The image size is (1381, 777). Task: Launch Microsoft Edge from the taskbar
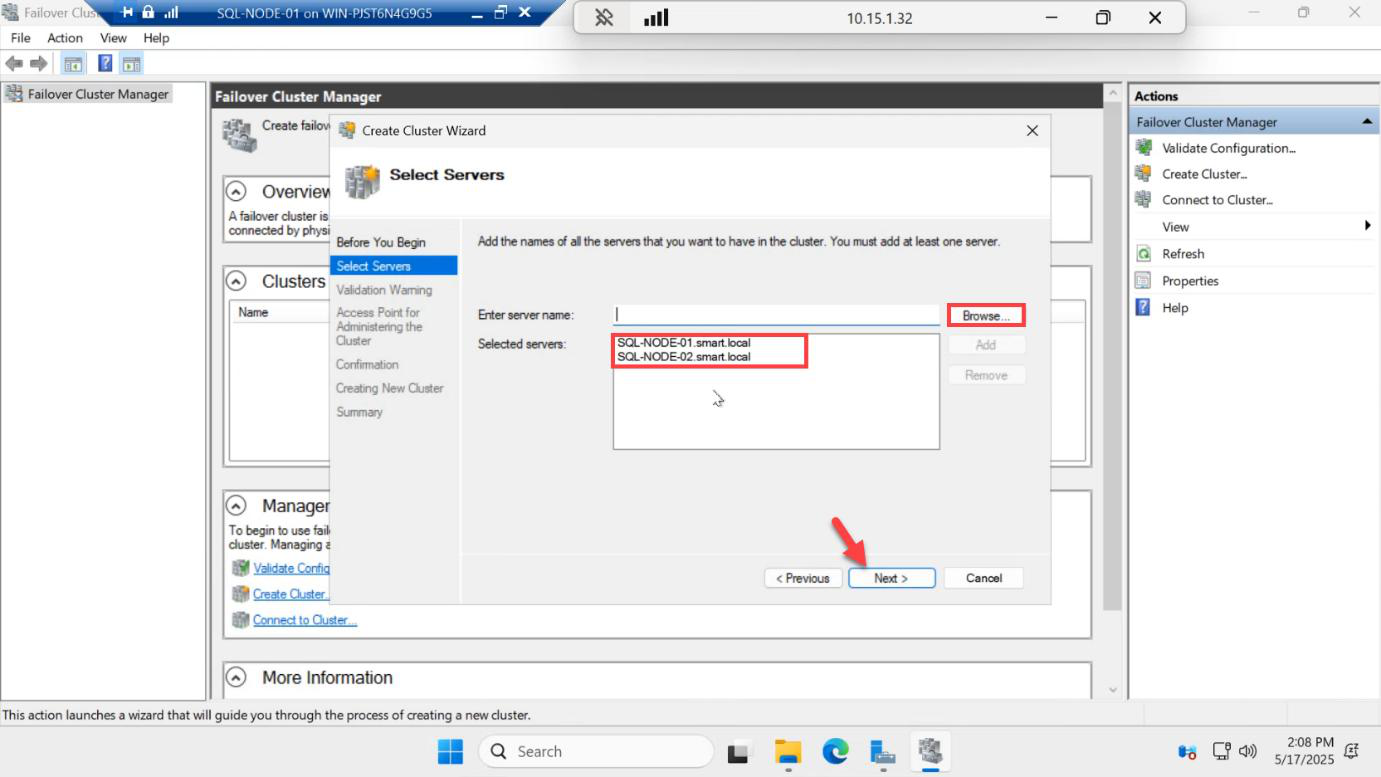(835, 751)
